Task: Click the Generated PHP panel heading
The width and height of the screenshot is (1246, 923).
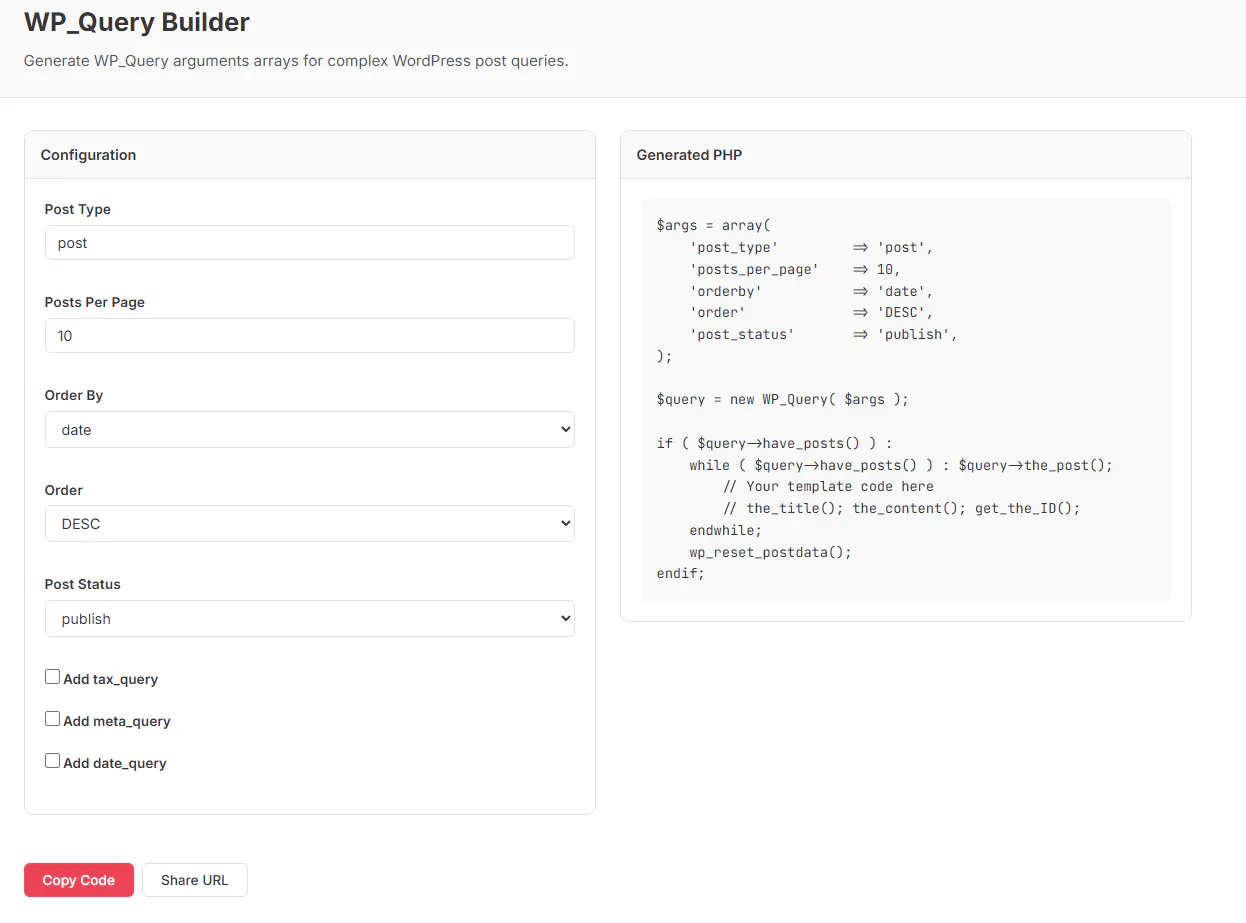Action: pos(690,155)
